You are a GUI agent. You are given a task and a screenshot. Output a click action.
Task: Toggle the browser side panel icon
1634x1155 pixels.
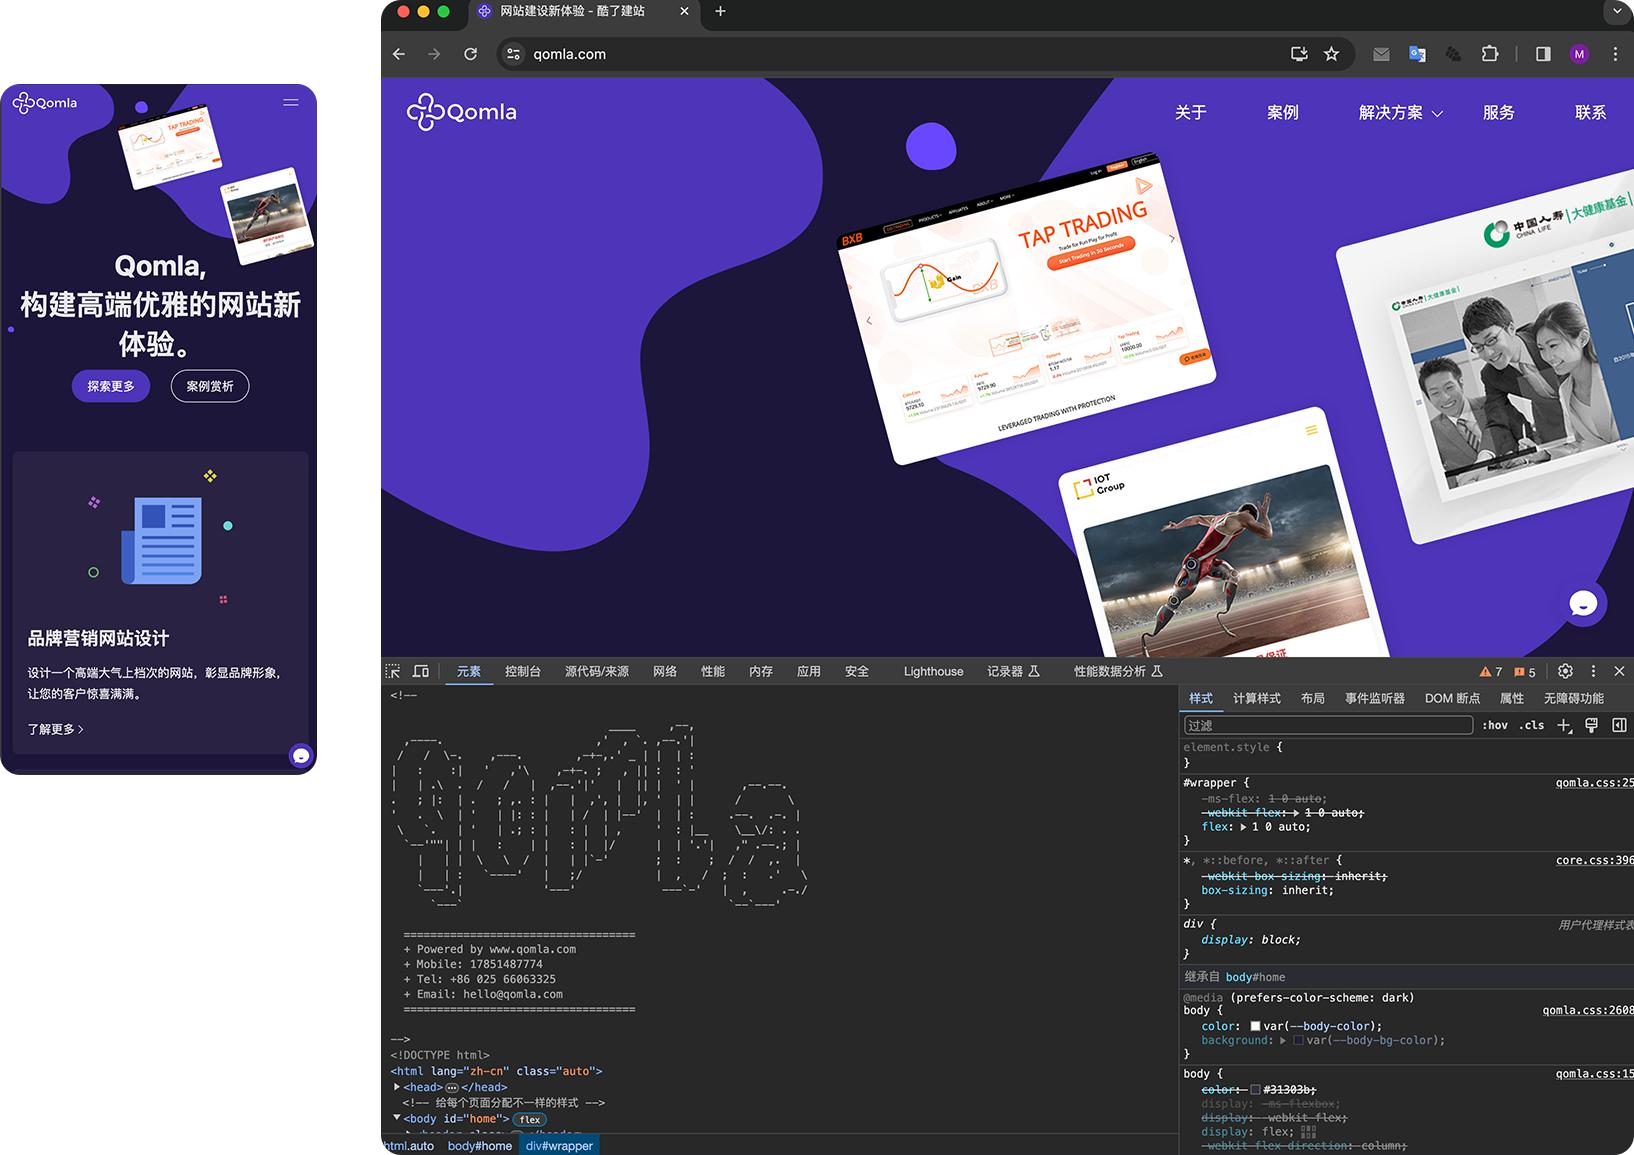point(1543,54)
